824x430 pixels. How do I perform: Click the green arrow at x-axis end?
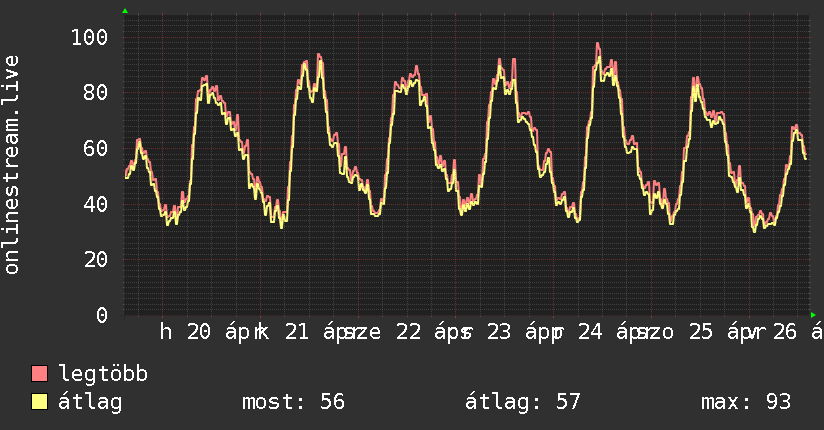(813, 315)
